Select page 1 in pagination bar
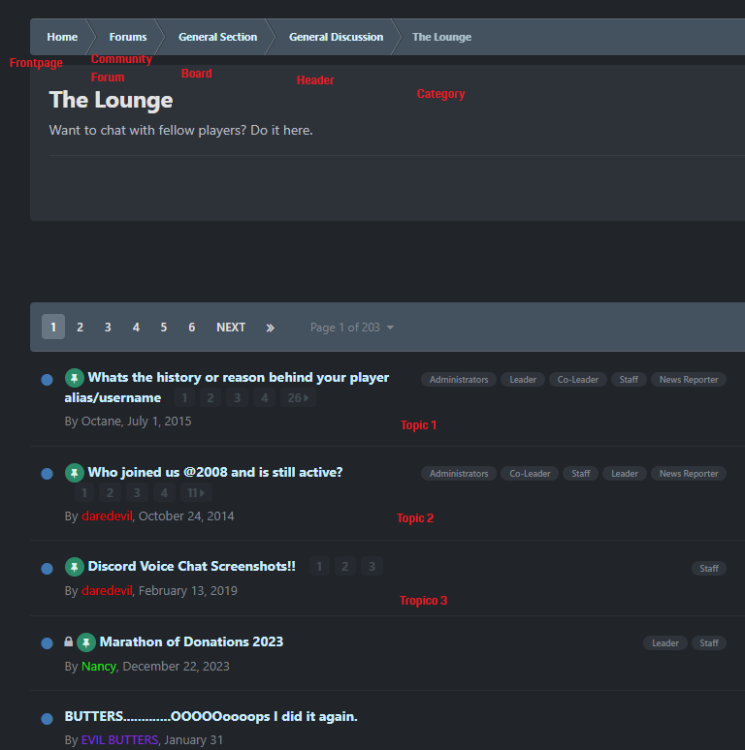745x750 pixels. pos(53,327)
